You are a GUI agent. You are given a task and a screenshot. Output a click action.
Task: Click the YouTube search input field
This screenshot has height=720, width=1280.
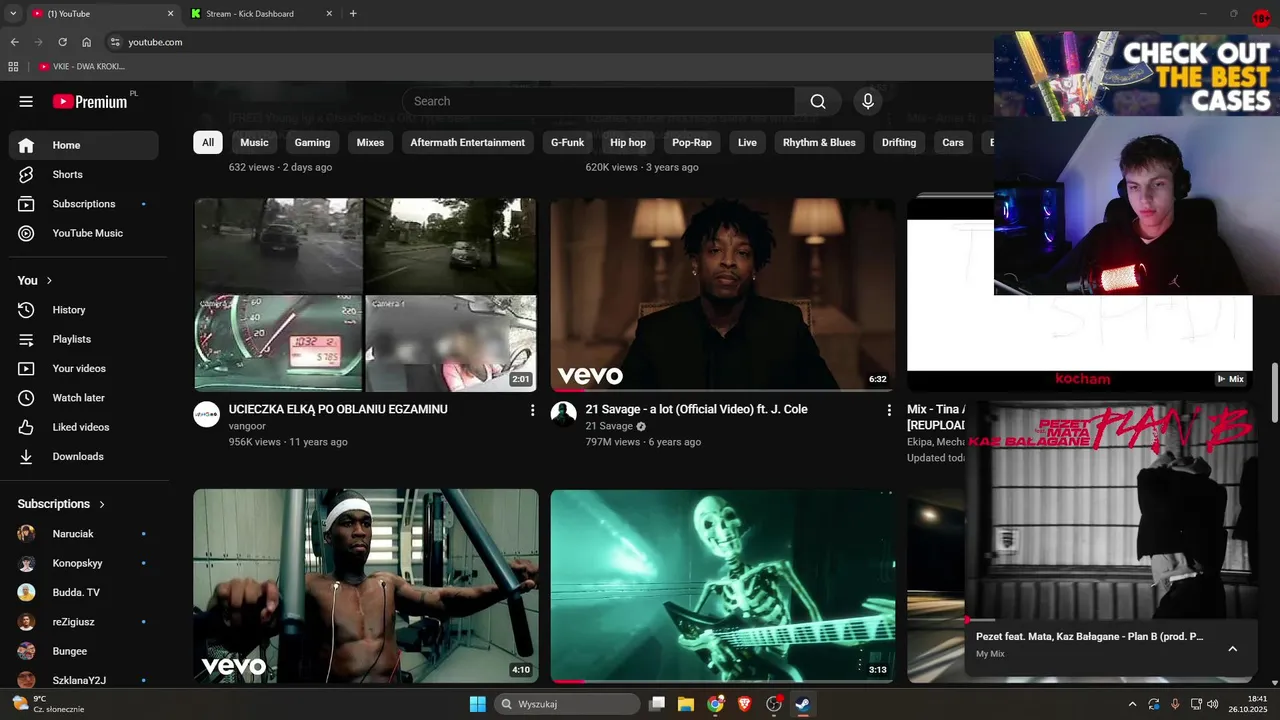tap(598, 101)
